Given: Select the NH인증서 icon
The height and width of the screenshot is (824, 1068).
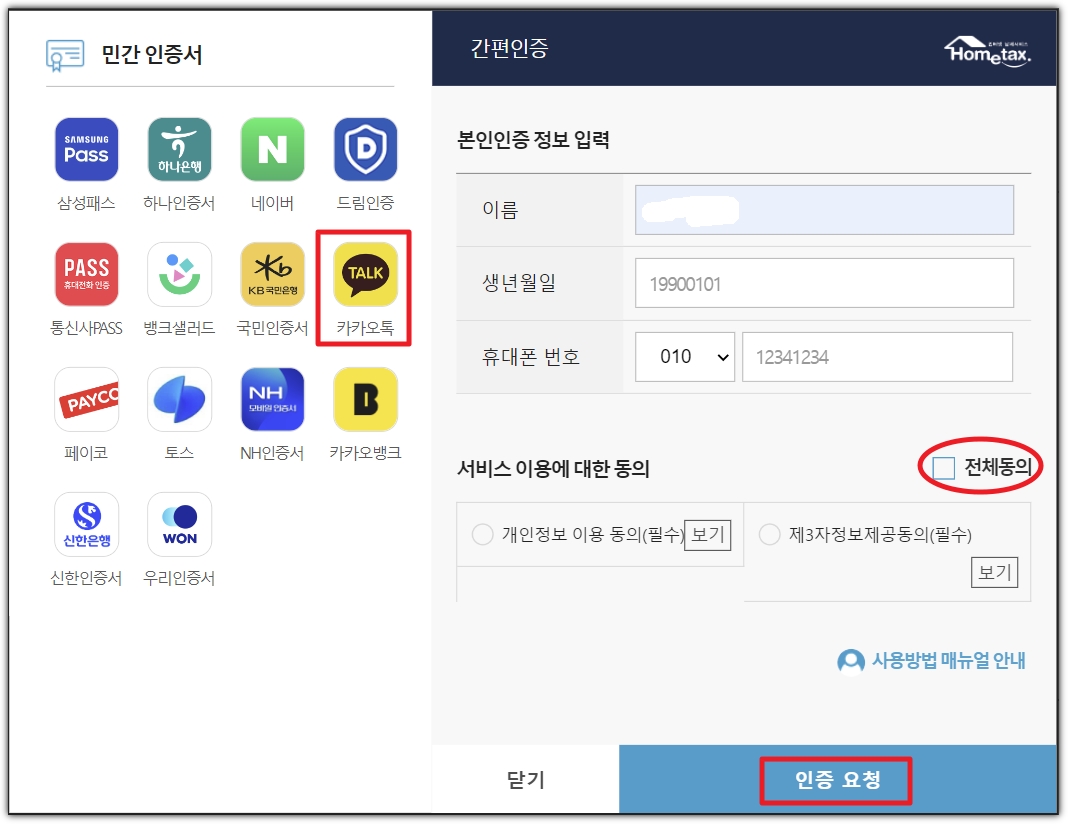Looking at the screenshot, I should tap(272, 398).
